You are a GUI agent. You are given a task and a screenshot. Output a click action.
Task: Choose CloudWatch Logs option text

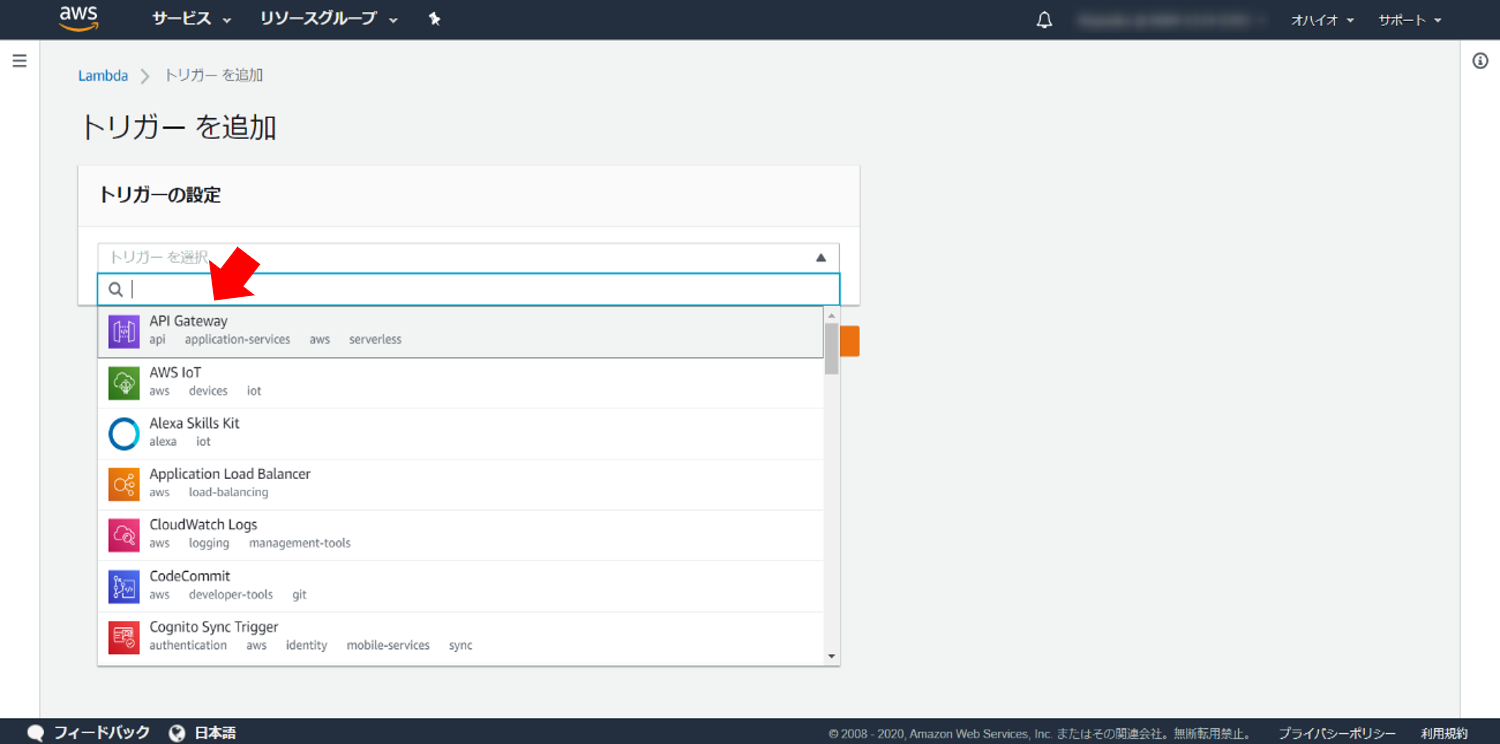click(x=203, y=525)
